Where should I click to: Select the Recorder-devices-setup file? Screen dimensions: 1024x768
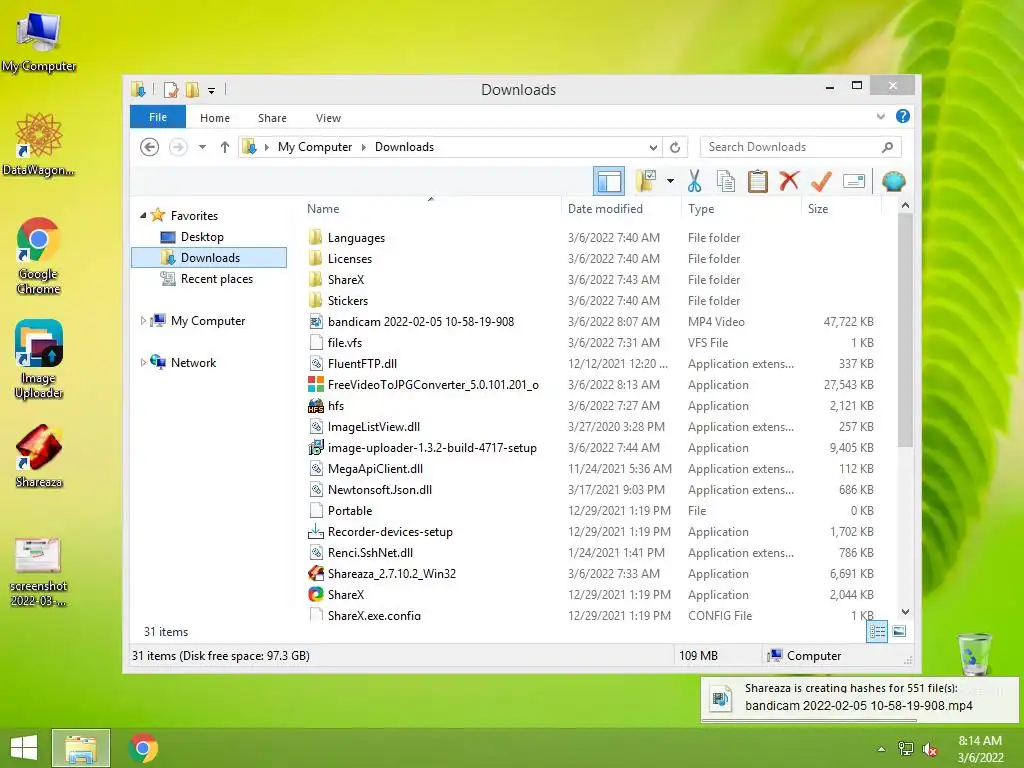click(x=390, y=532)
